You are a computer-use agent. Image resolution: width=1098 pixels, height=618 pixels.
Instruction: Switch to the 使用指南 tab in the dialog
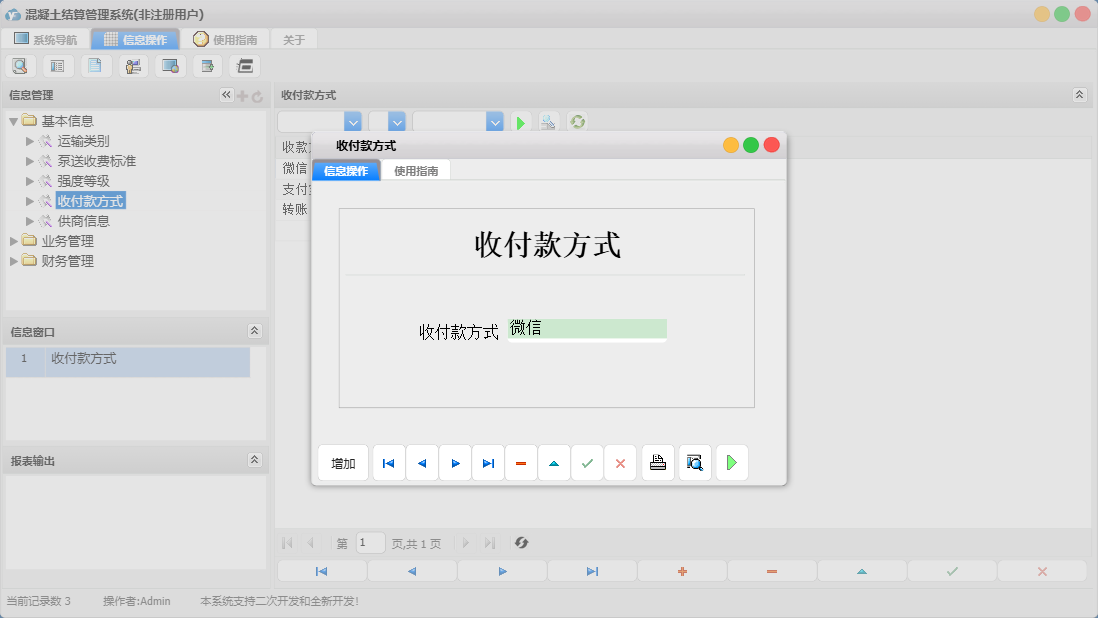click(x=417, y=170)
